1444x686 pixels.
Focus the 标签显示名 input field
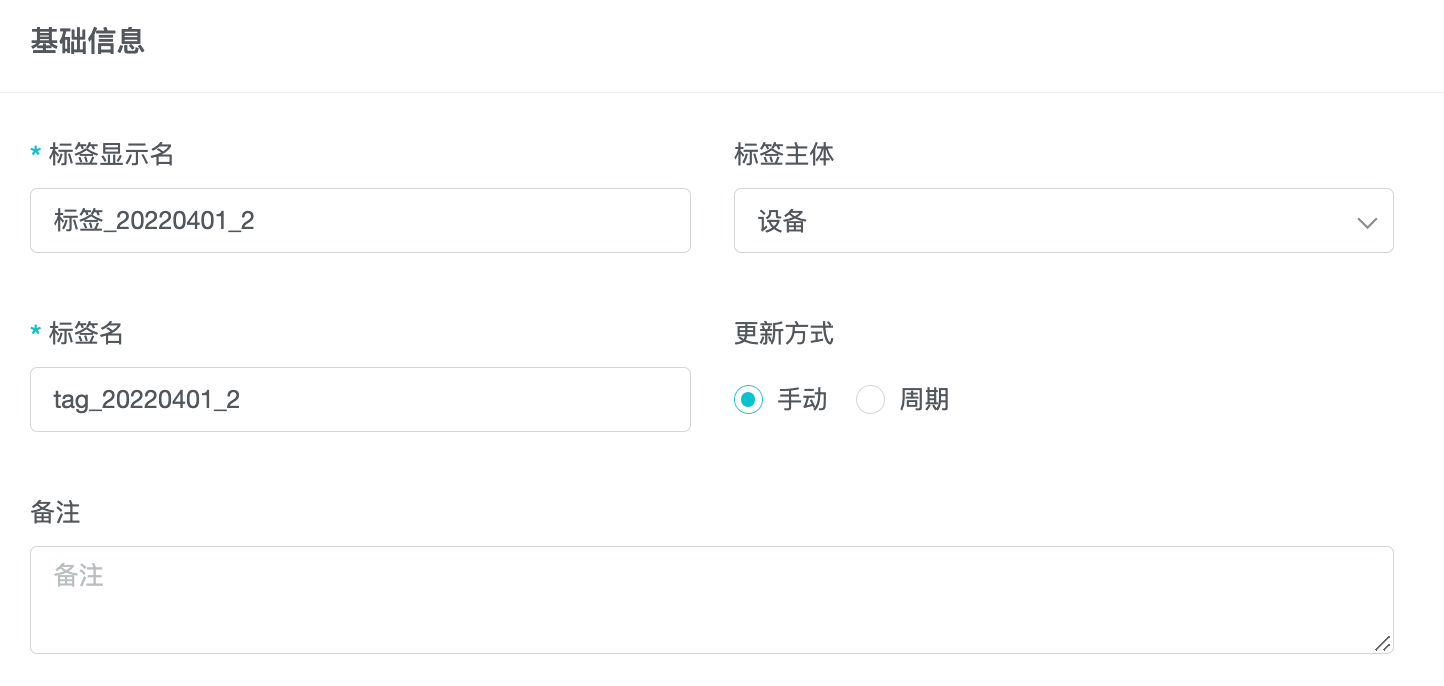click(360, 221)
